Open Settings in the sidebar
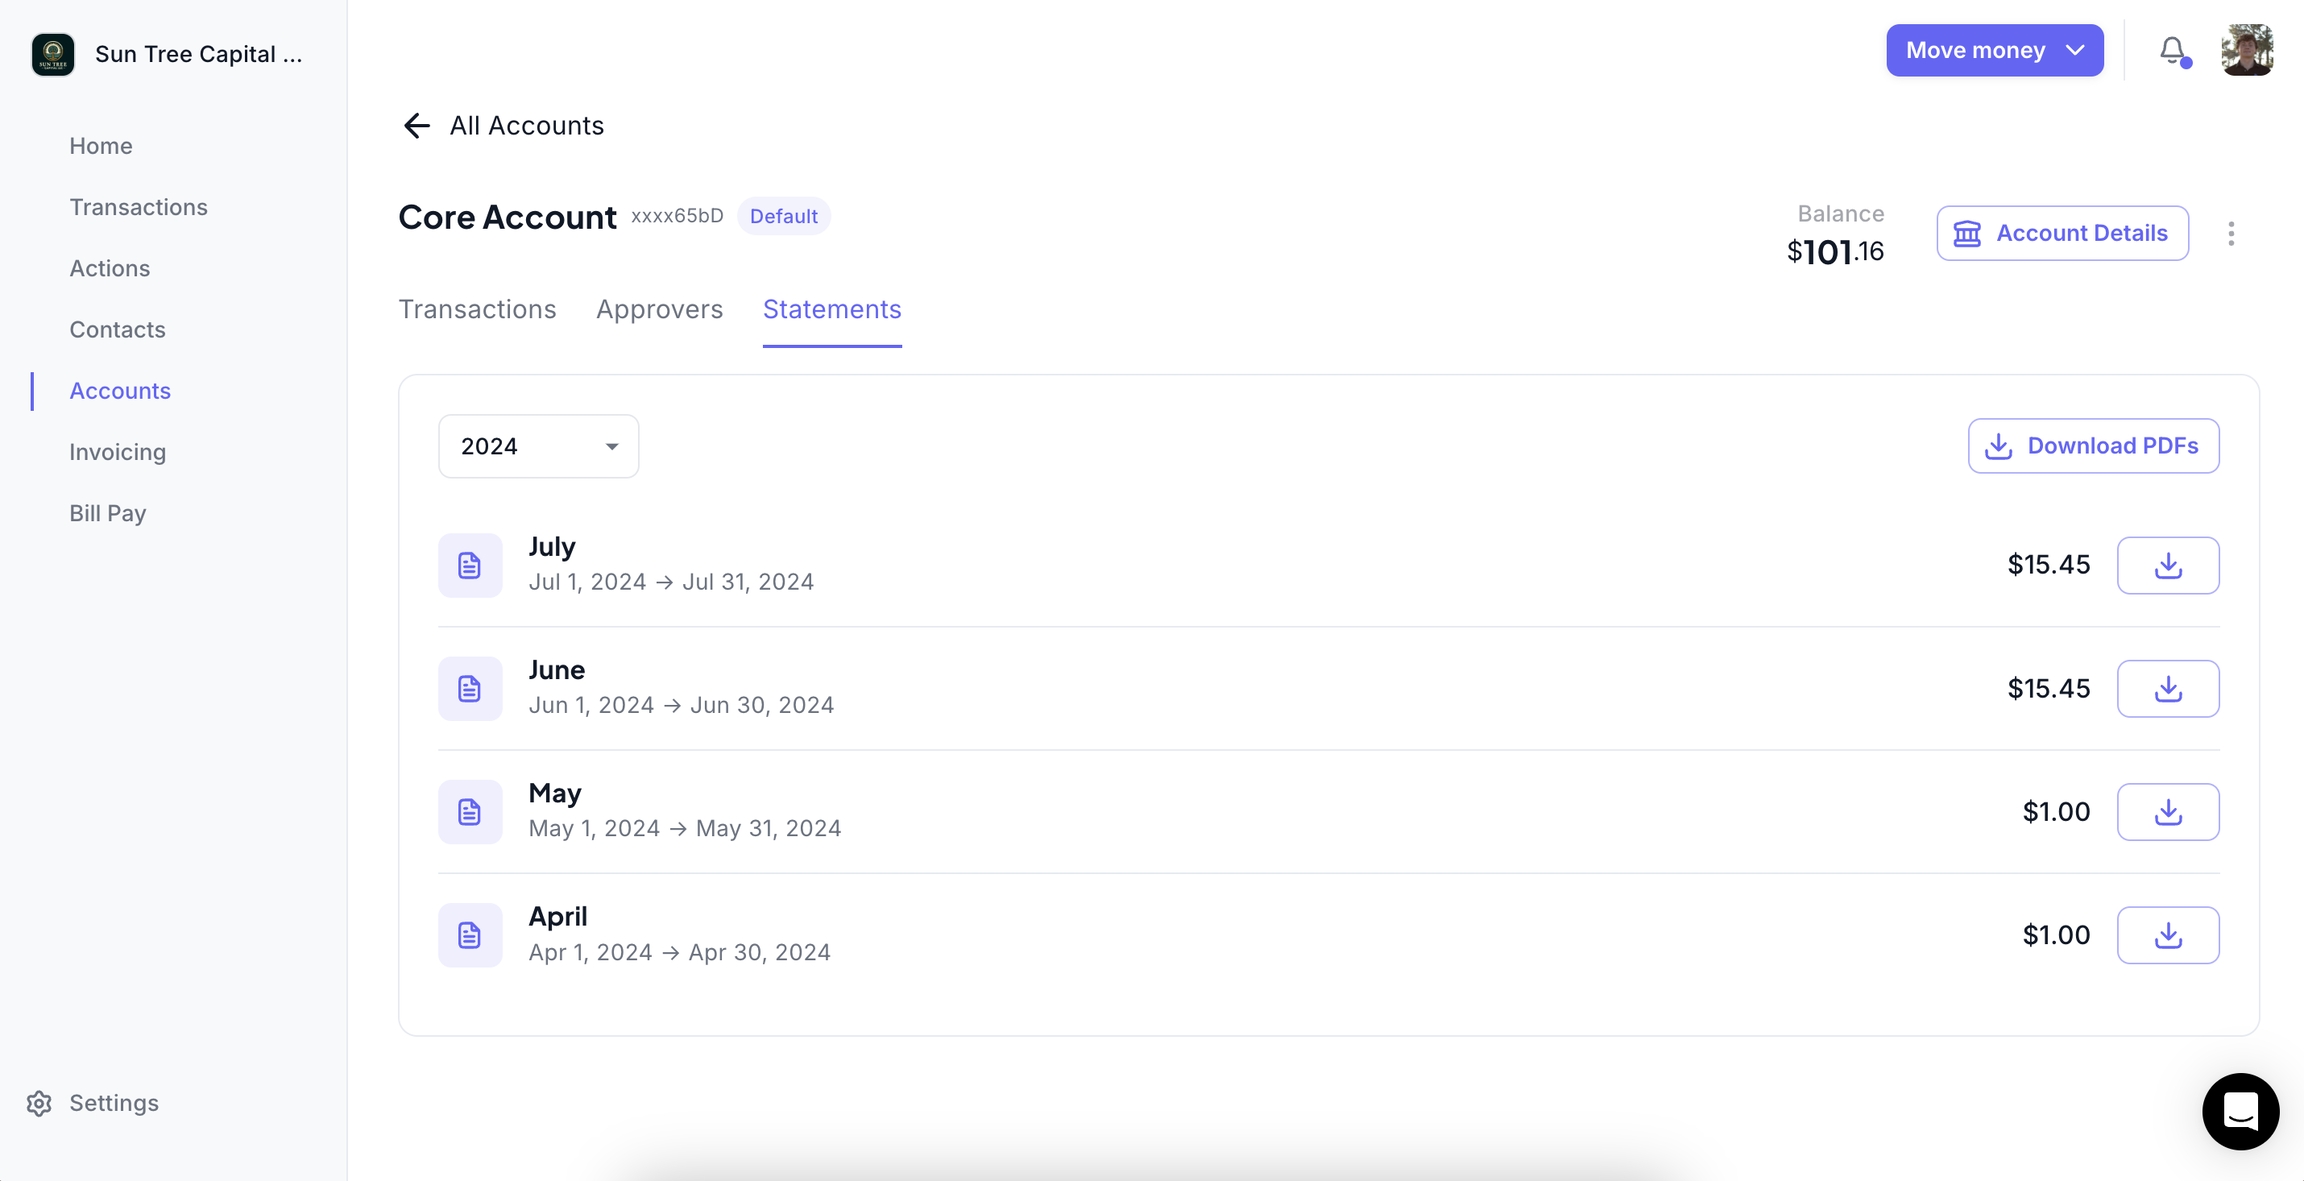The width and height of the screenshot is (2304, 1181). click(x=113, y=1102)
